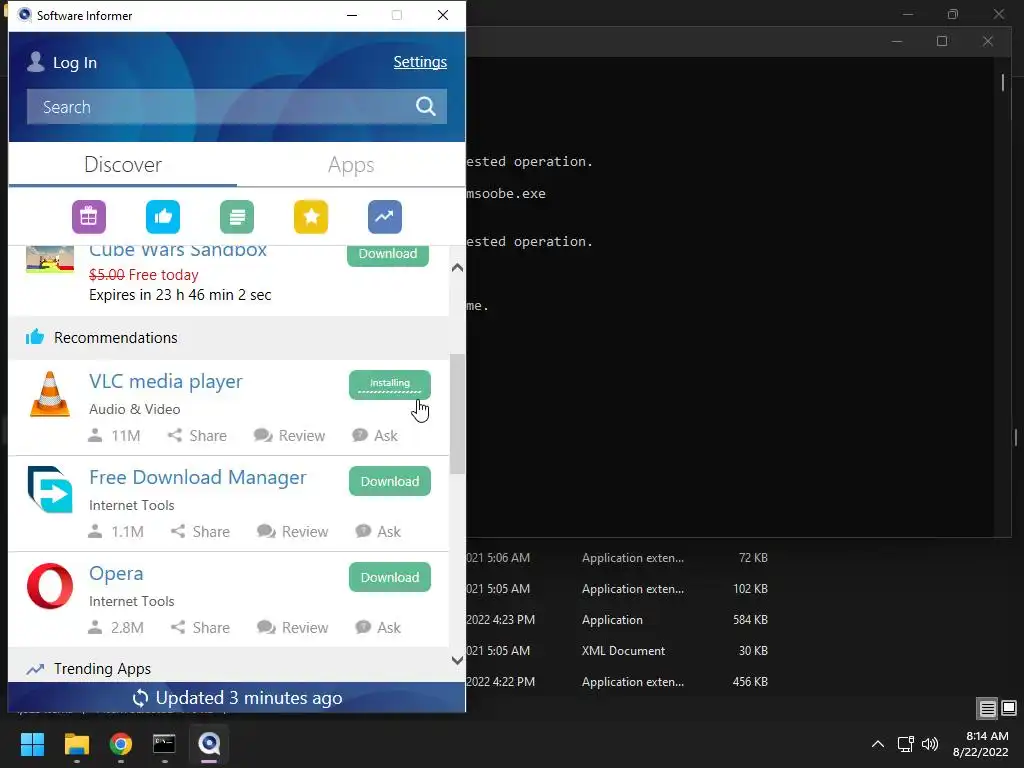Screen dimensions: 1024x768
Task: Download Opera
Action: pyautogui.click(x=390, y=577)
